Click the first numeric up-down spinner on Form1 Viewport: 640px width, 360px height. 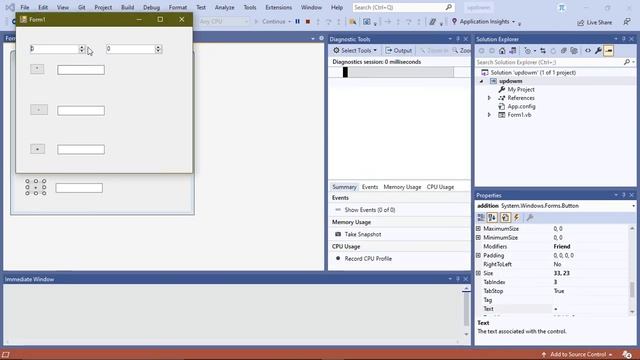coord(82,49)
